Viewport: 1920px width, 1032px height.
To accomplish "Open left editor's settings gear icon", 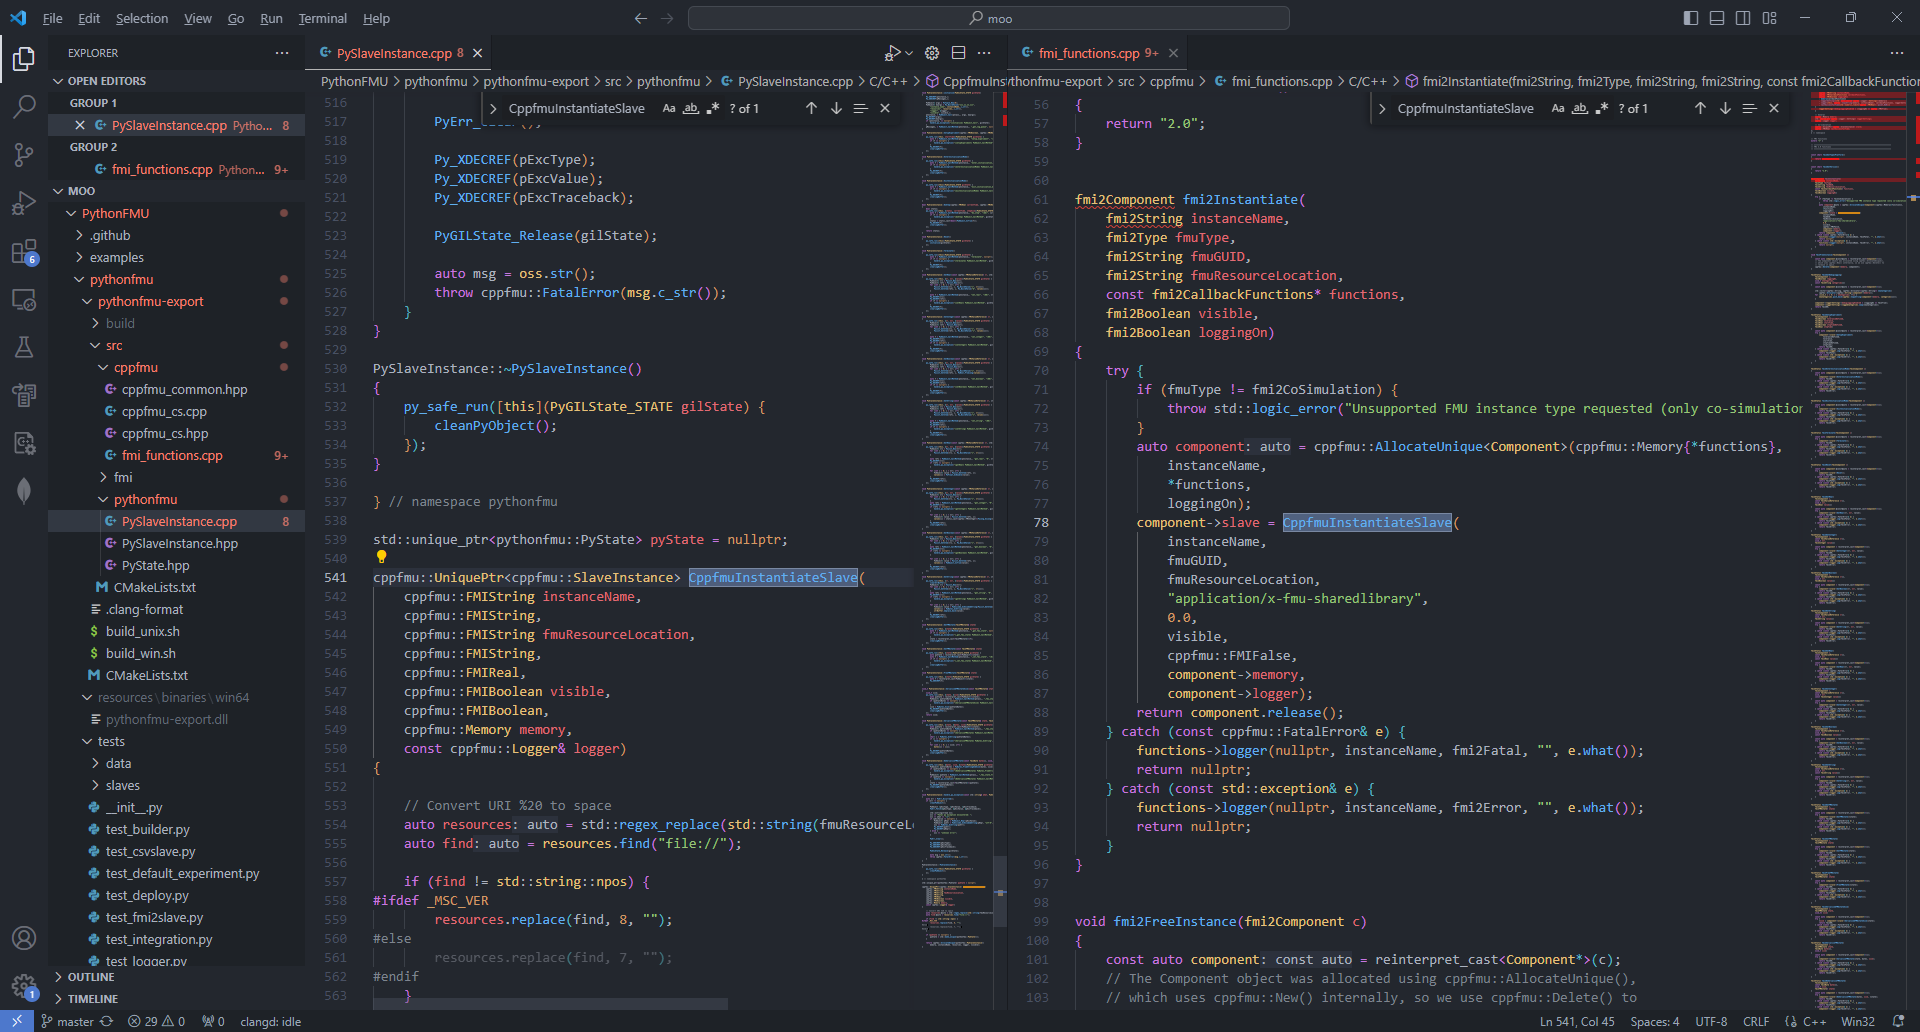I will [x=932, y=53].
